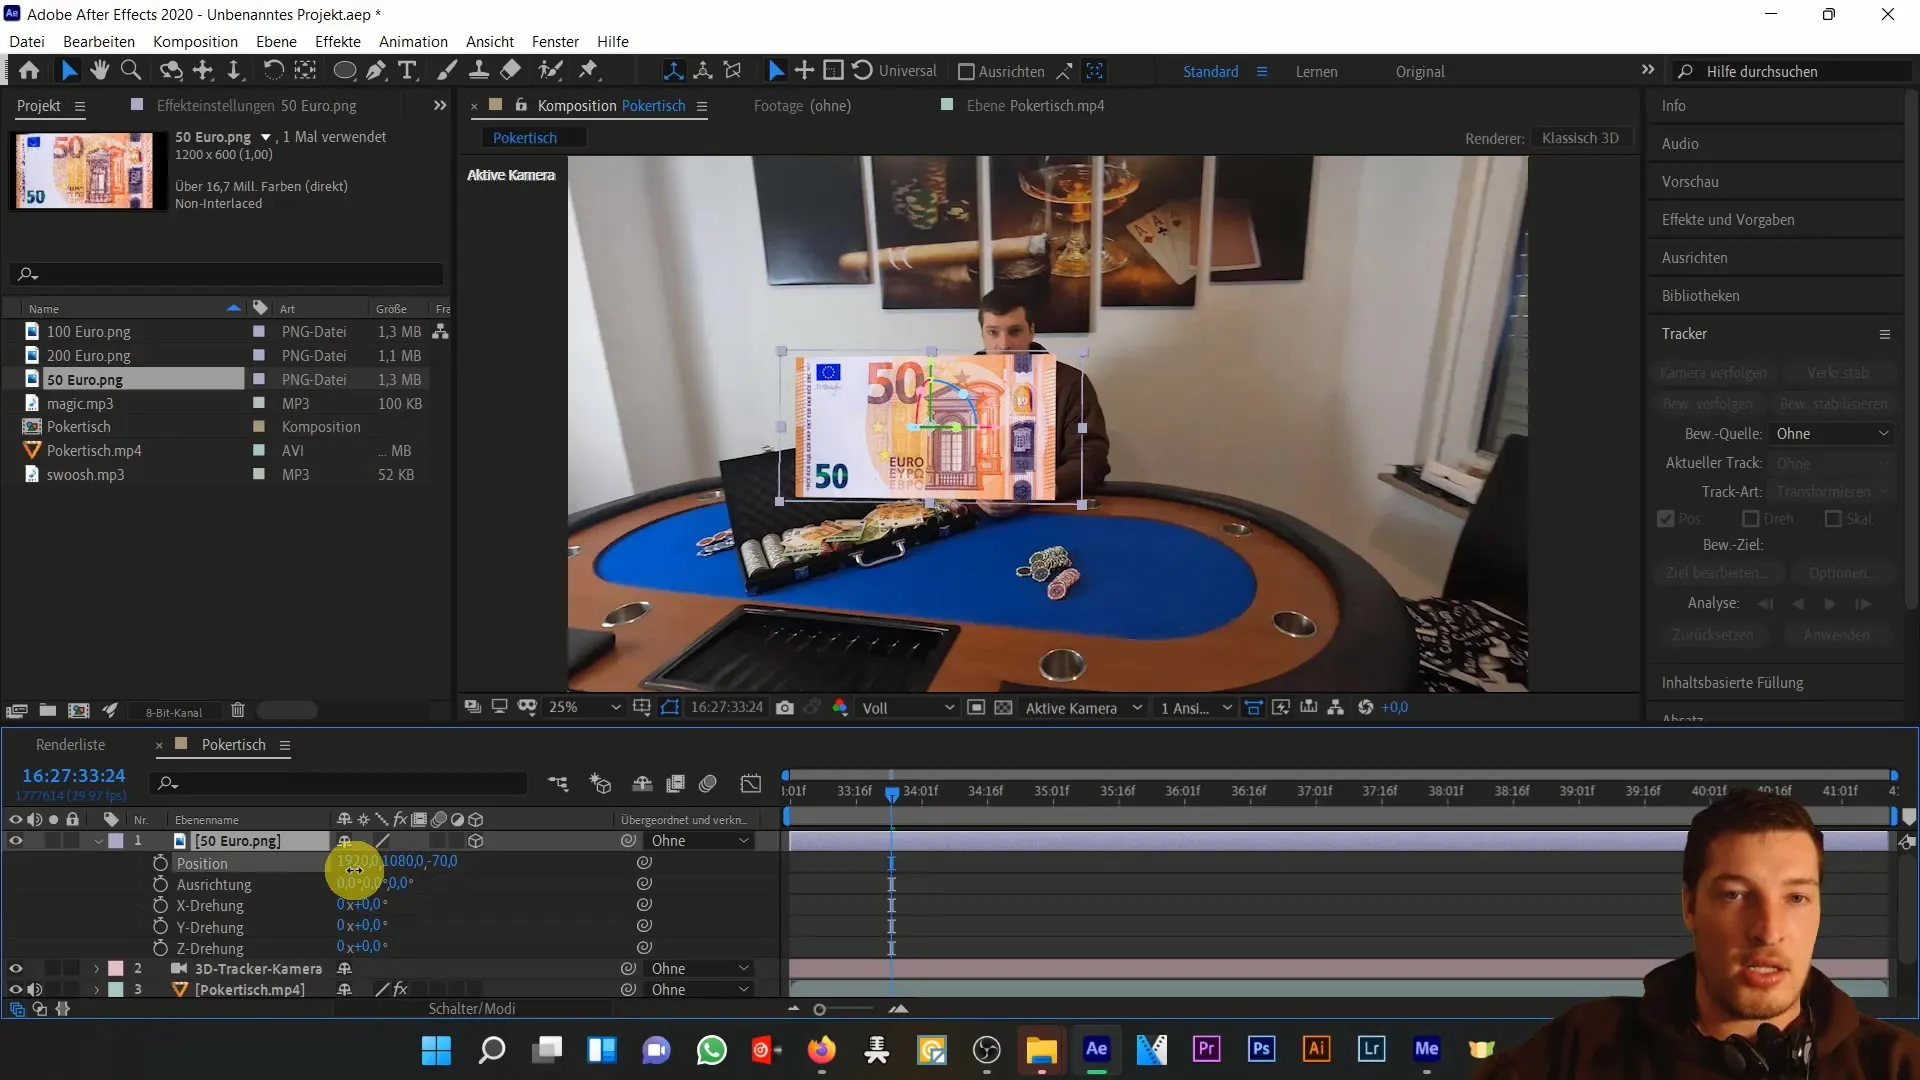Open the Animation menu
Viewport: 1920px width, 1080px height.
[x=413, y=41]
